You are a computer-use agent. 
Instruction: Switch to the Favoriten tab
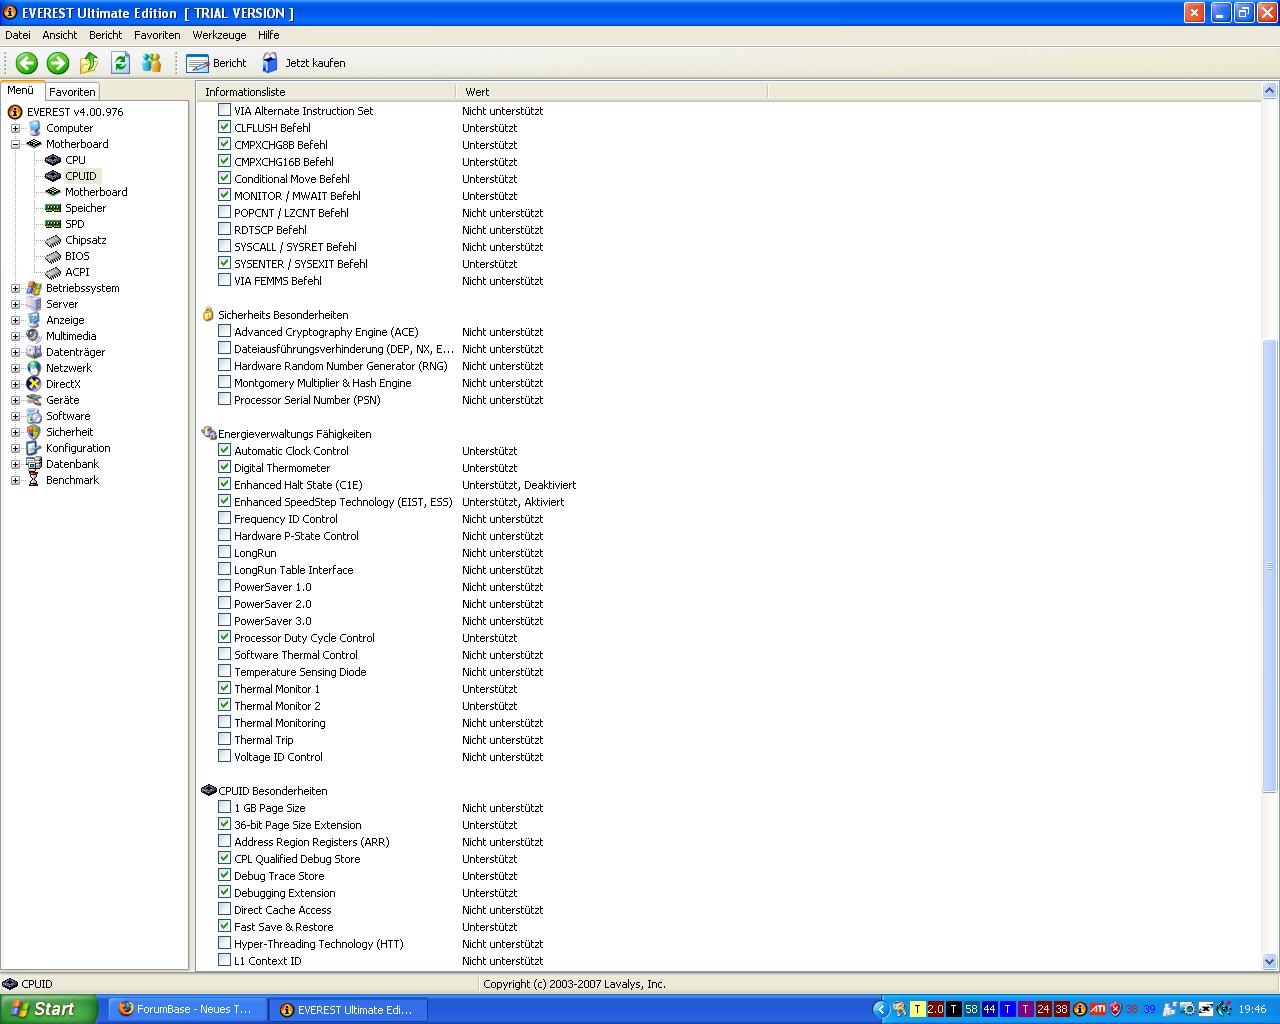(72, 92)
